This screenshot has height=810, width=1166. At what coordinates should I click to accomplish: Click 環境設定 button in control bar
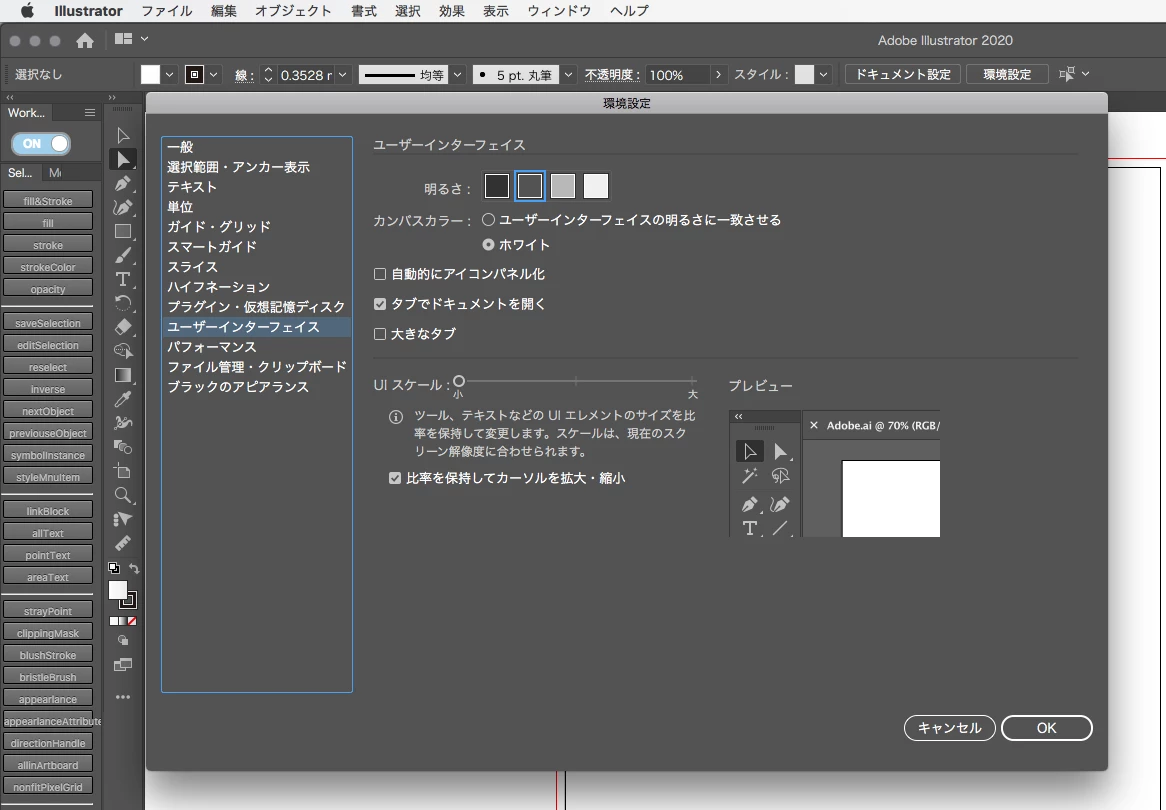1007,74
